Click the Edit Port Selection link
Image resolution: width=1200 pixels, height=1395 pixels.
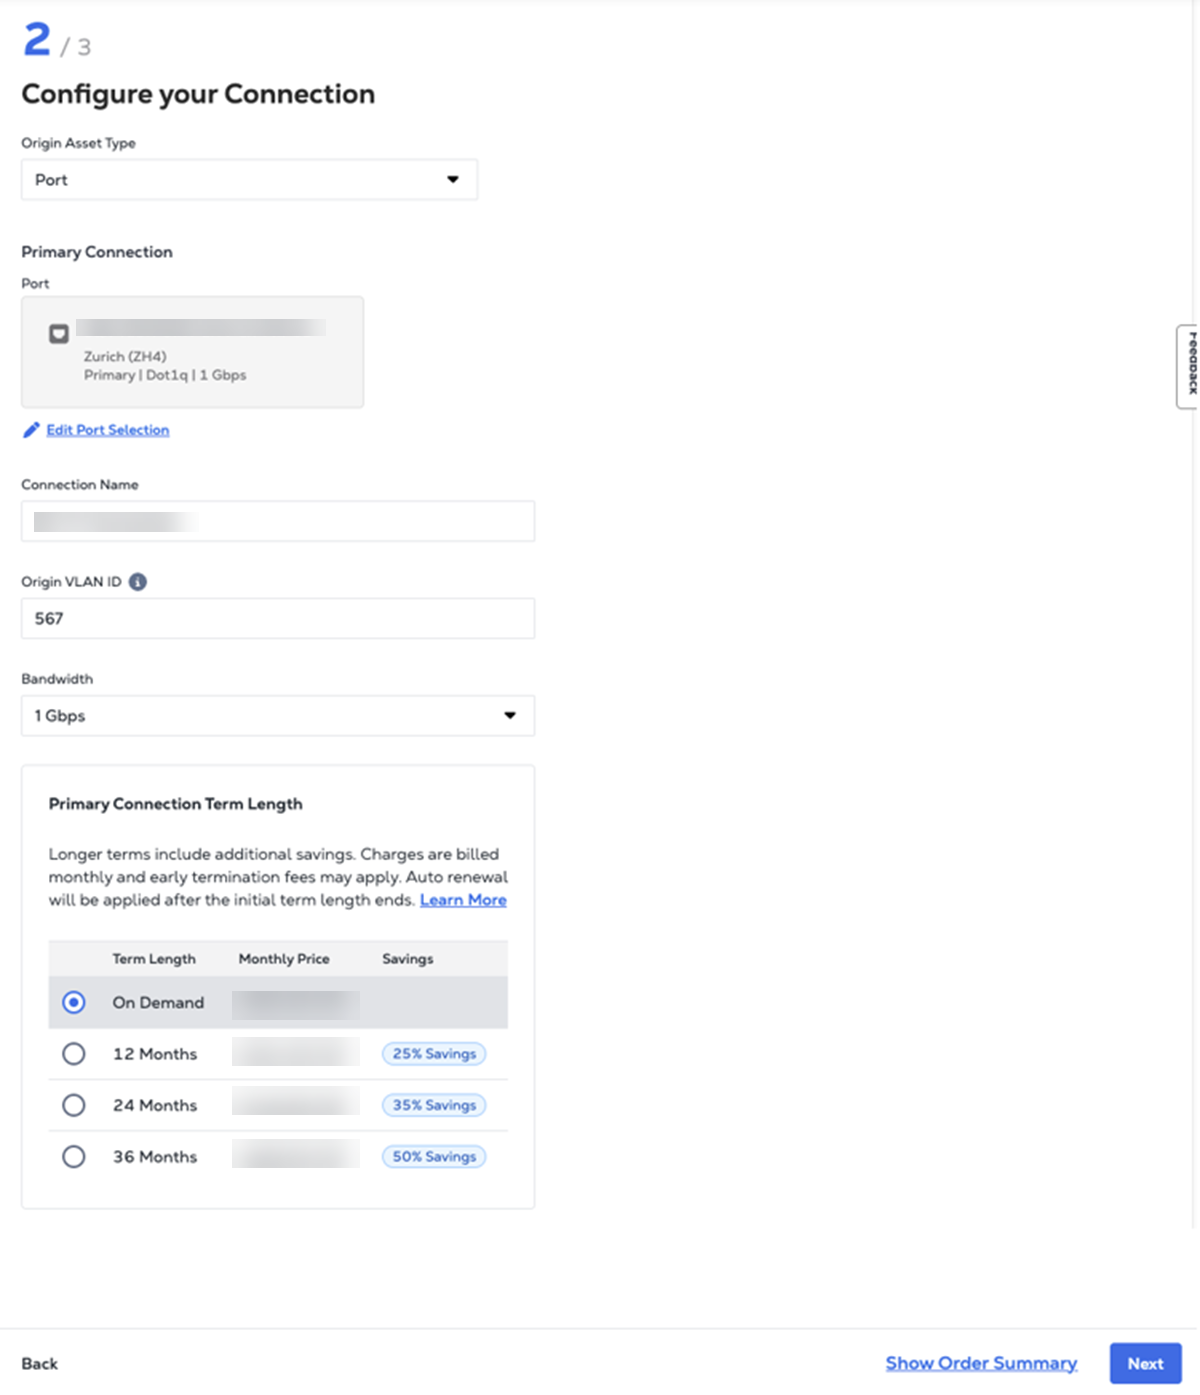(108, 430)
